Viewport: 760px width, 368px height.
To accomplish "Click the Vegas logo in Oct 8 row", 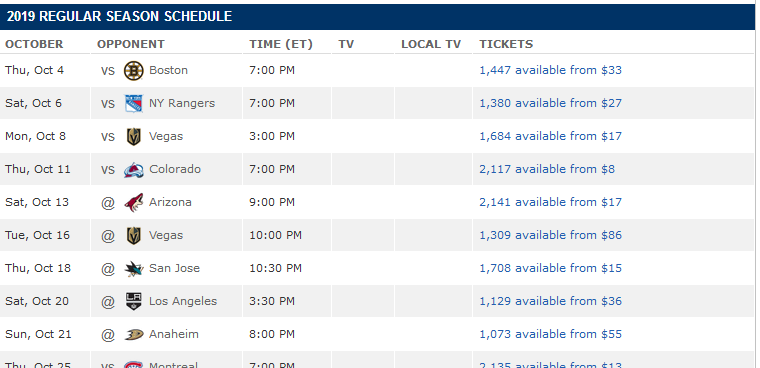I will 133,137.
